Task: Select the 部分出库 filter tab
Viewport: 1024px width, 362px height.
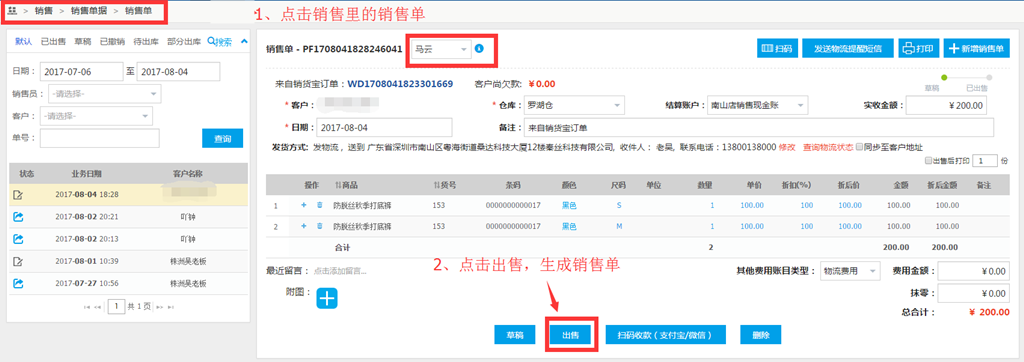Action: (x=184, y=42)
